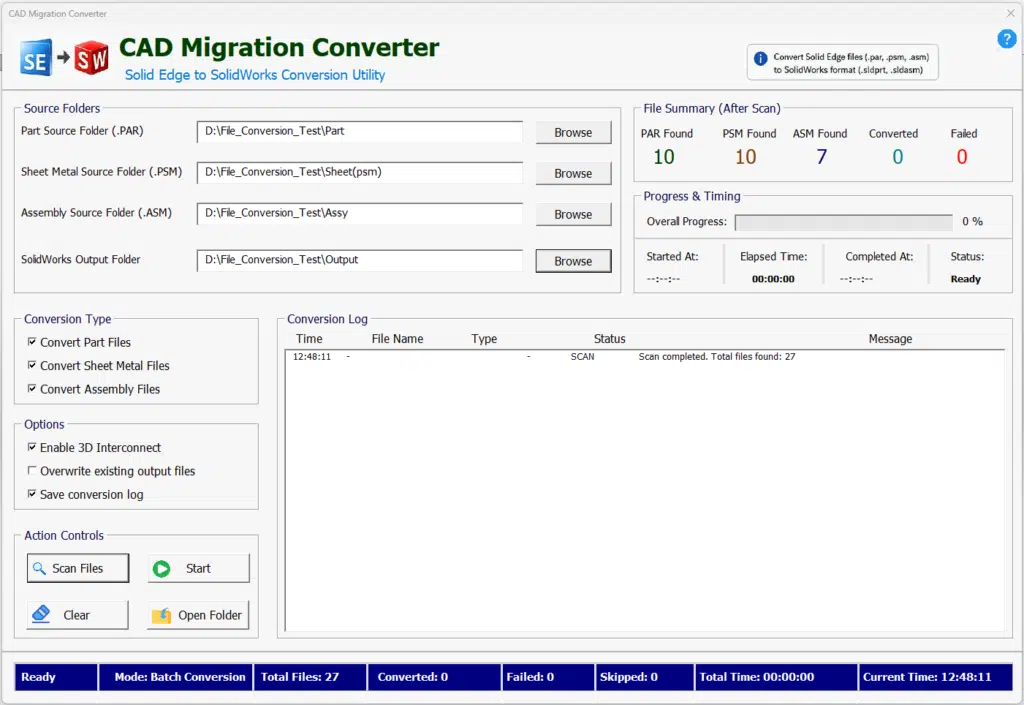1024x705 pixels.
Task: Click the blue help question mark icon
Action: 1006,39
